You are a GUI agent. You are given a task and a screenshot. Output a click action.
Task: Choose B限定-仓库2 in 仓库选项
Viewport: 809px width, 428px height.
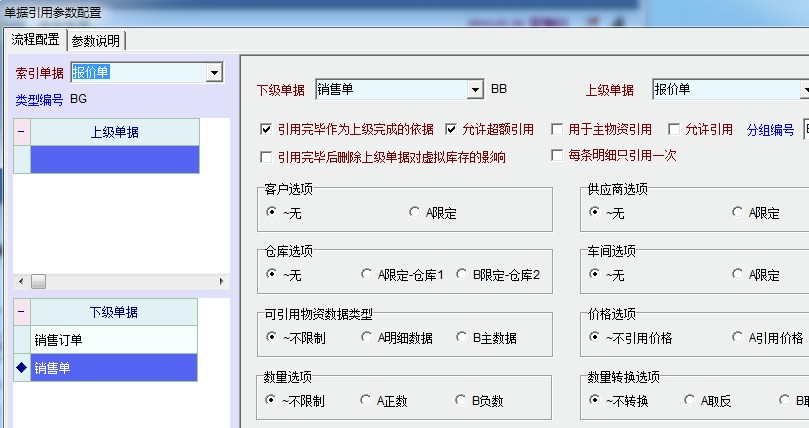click(x=462, y=274)
